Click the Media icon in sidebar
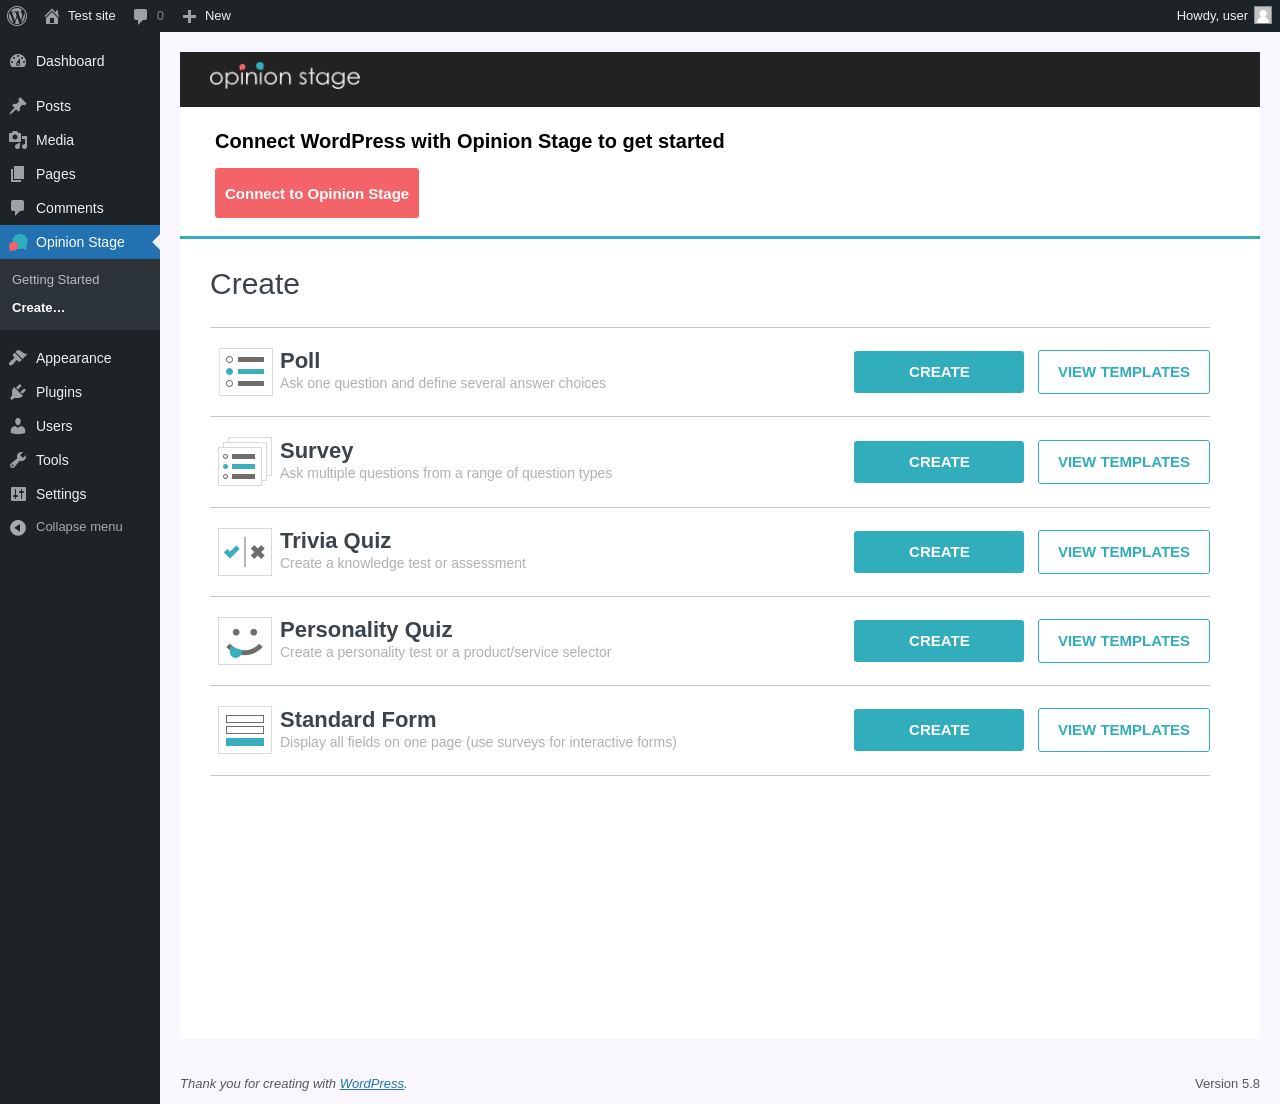The width and height of the screenshot is (1280, 1104). coord(18,140)
